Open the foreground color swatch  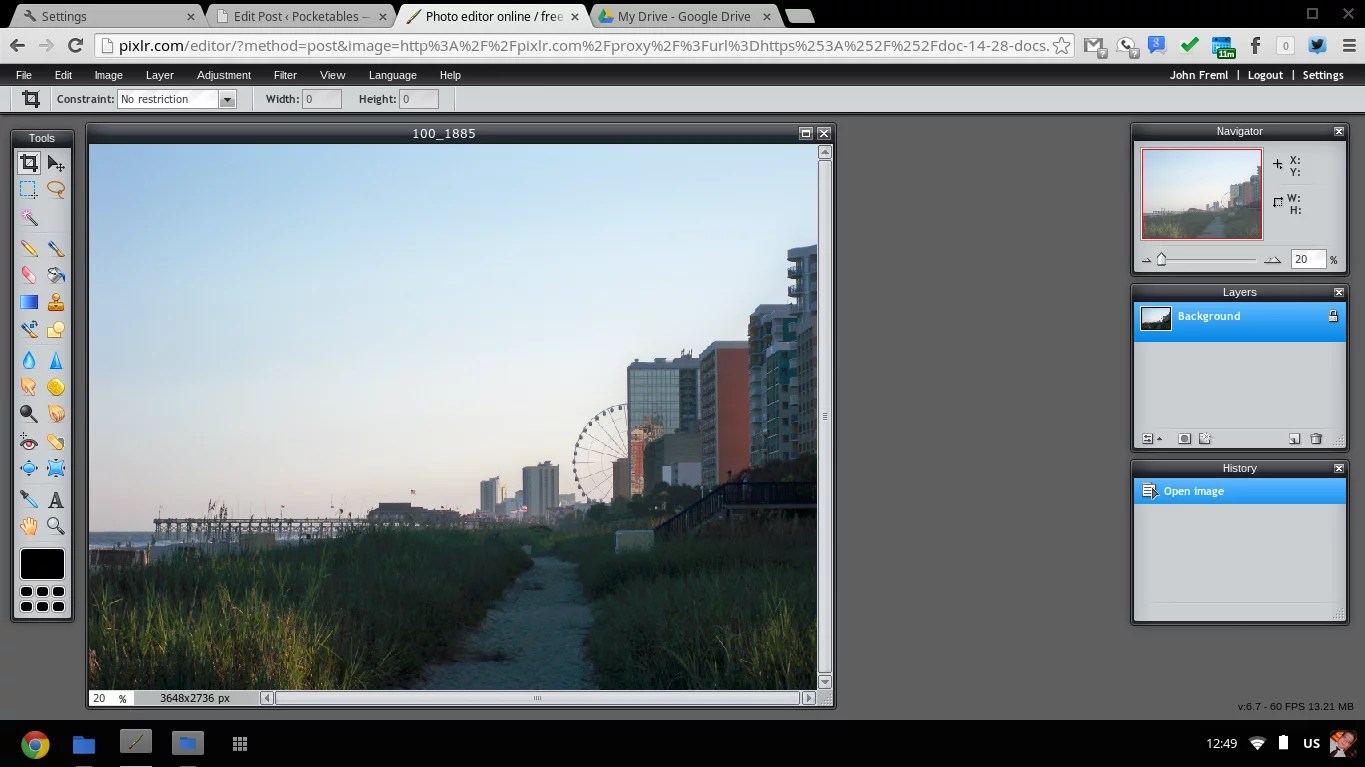click(42, 563)
